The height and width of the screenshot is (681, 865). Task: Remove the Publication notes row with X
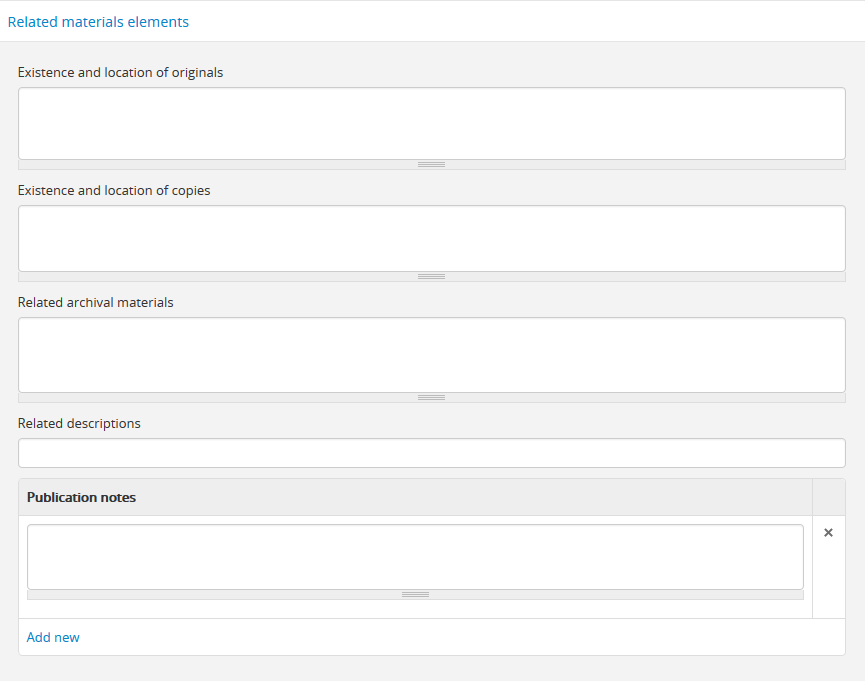828,533
